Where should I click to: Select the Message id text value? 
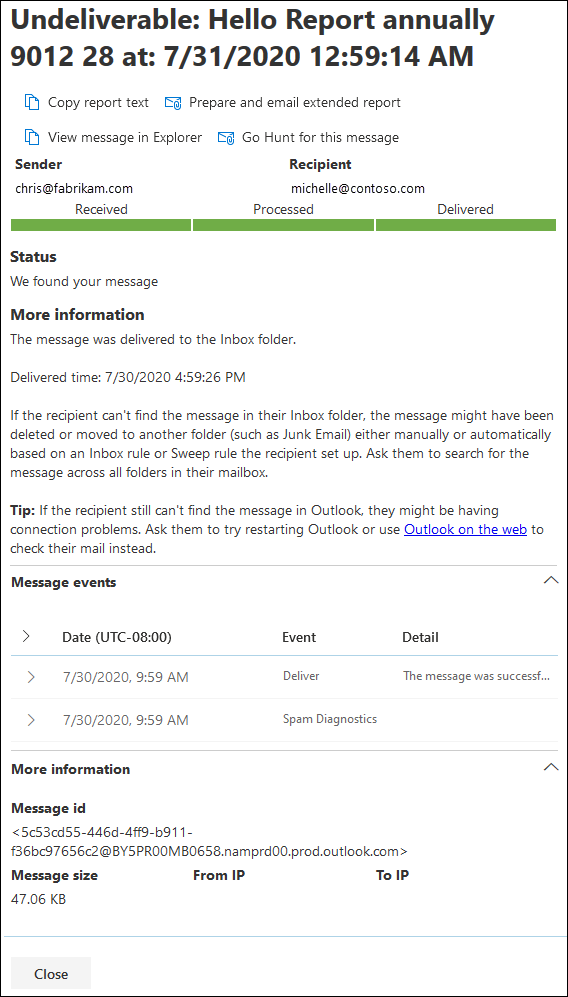[210, 841]
